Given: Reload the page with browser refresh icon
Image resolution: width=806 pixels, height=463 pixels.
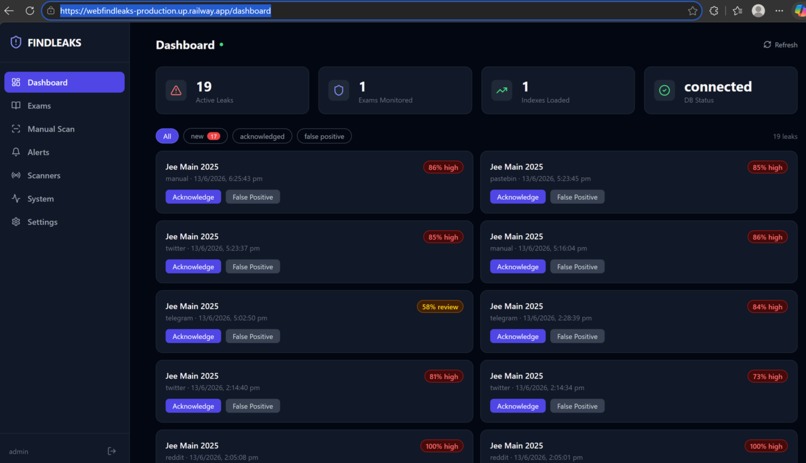Looking at the screenshot, I should click(x=30, y=11).
